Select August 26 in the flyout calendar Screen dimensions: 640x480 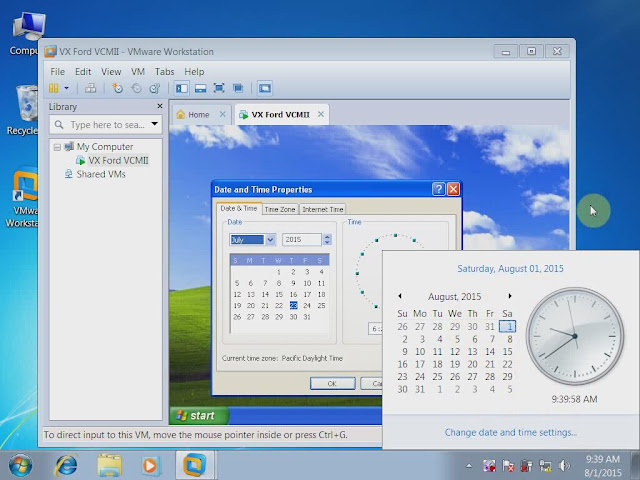pos(455,377)
